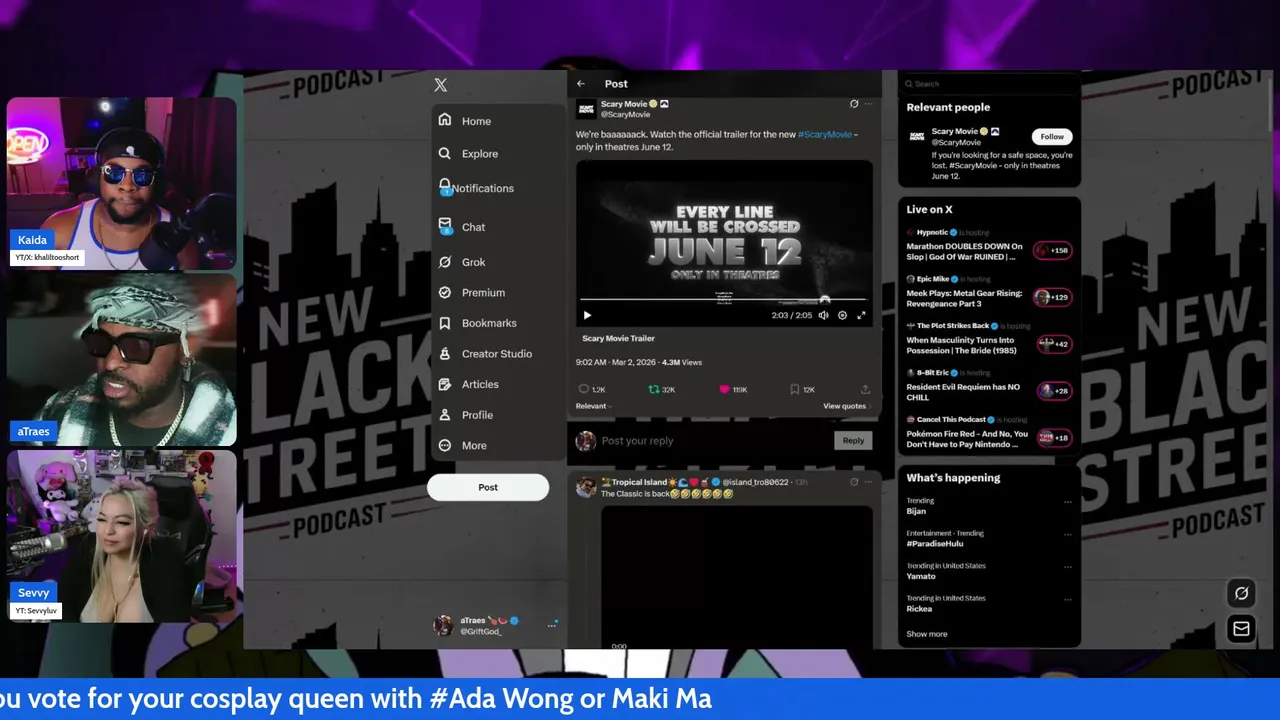1280x720 pixels.
Task: Select the Bijan trending topic
Action: (x=916, y=511)
